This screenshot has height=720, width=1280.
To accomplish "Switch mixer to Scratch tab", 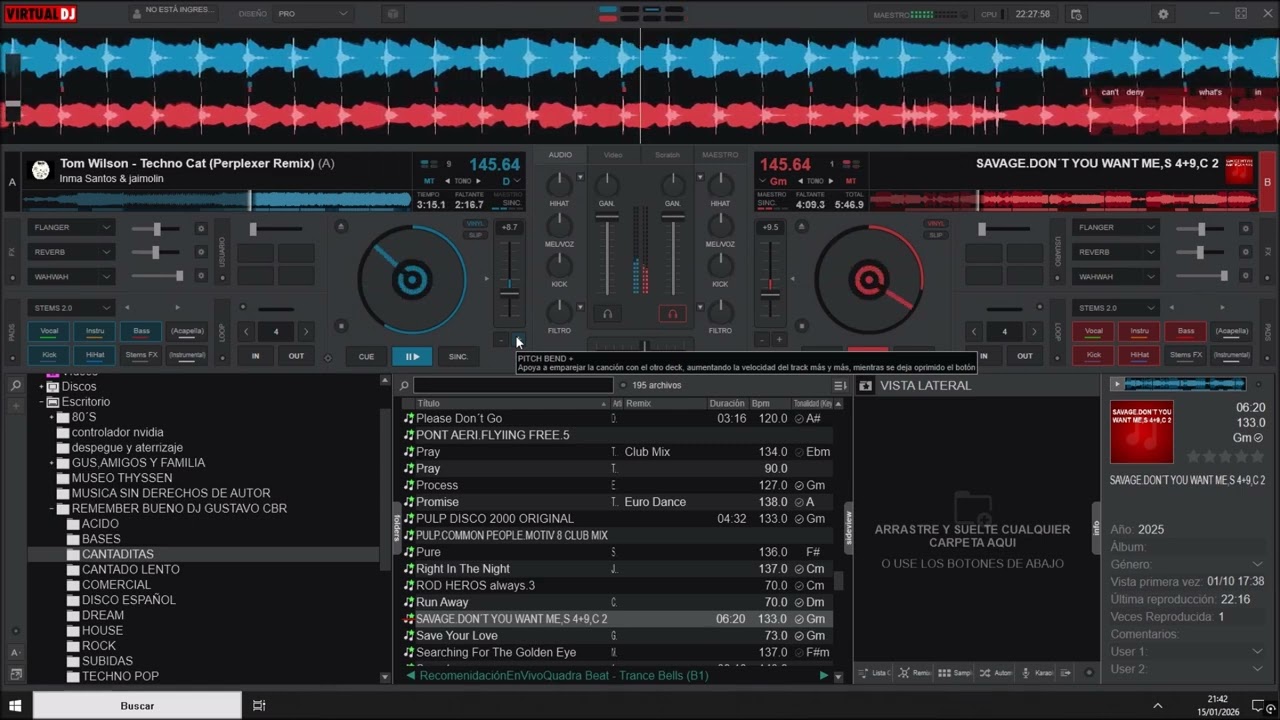I will [667, 155].
